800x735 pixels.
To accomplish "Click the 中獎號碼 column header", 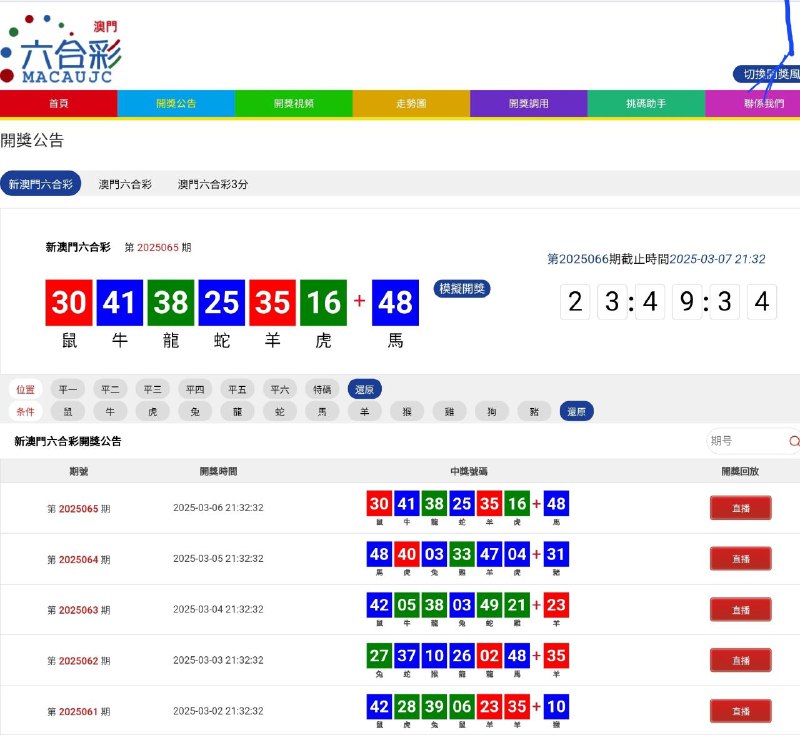I will point(468,471).
